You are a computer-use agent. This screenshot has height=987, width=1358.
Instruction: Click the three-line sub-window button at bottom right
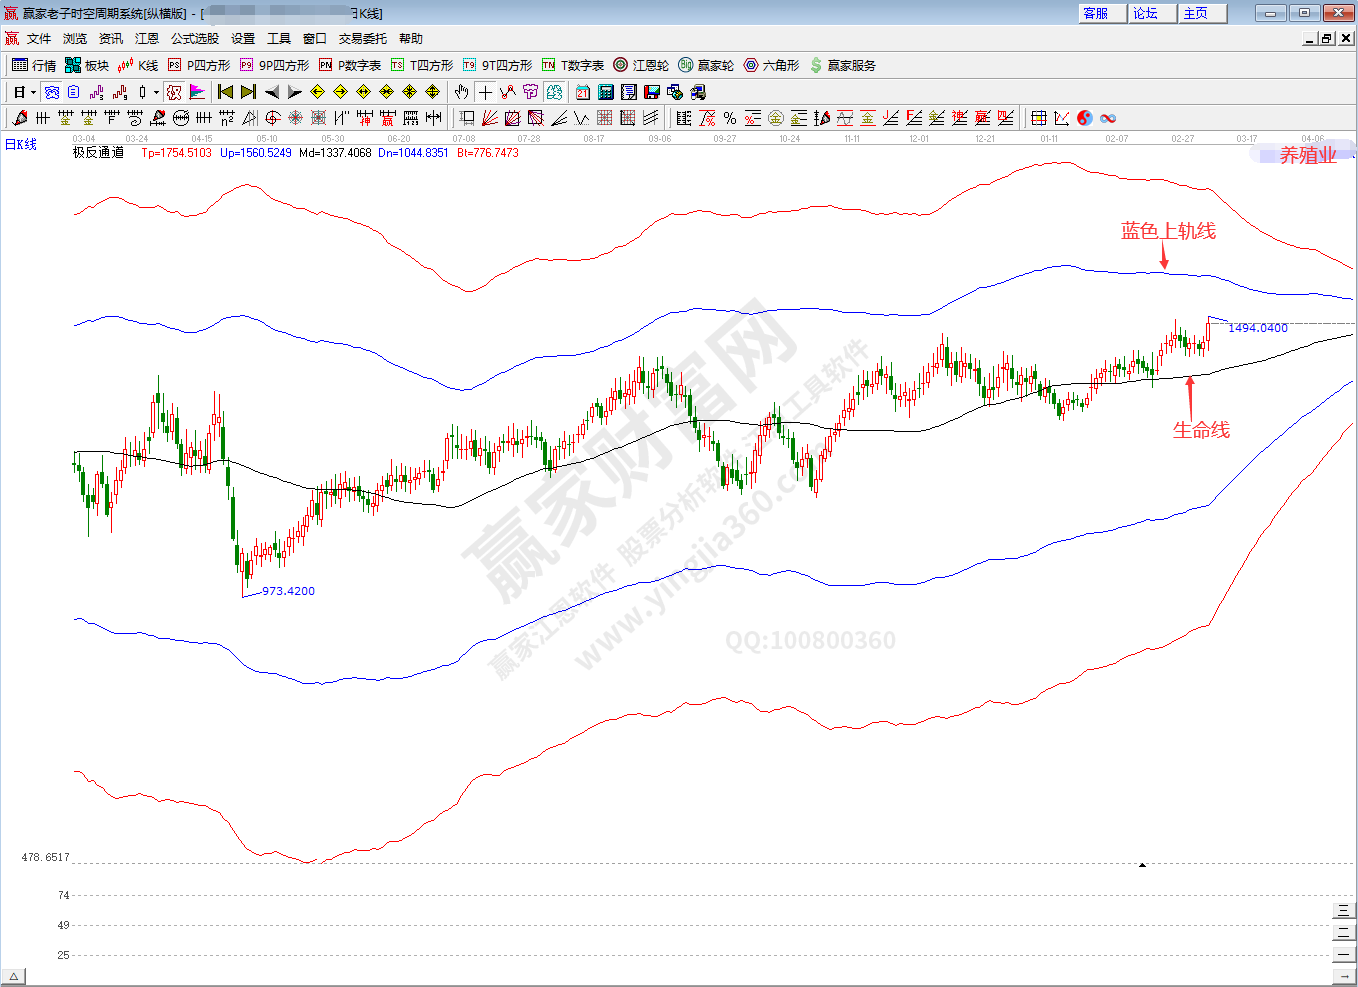[1343, 910]
